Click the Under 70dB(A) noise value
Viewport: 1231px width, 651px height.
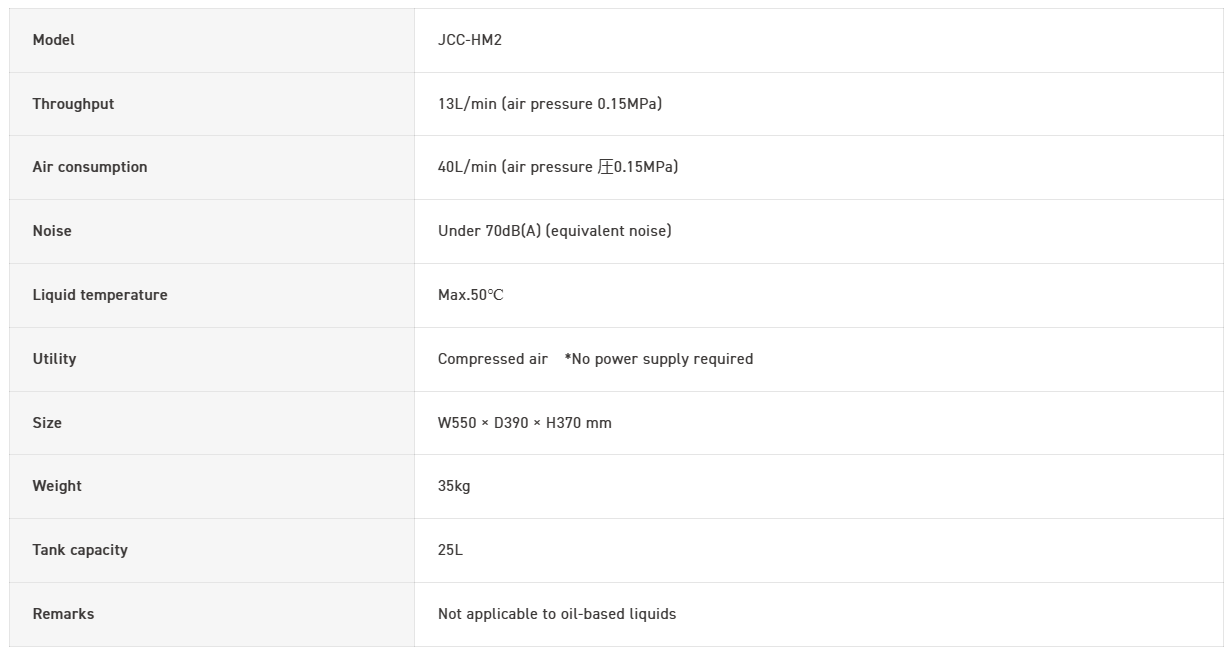point(554,231)
